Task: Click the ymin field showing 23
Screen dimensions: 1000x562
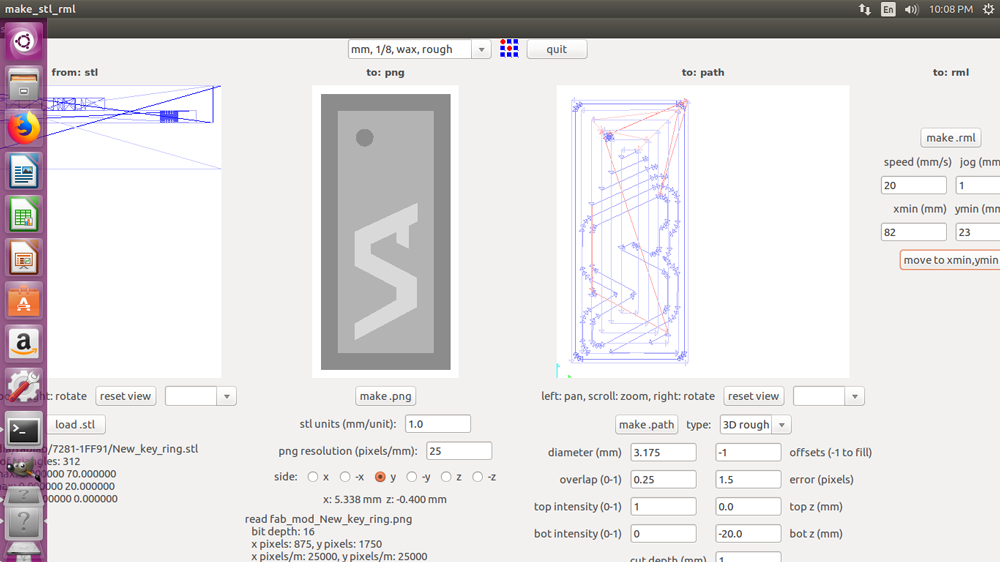Action: click(x=978, y=232)
